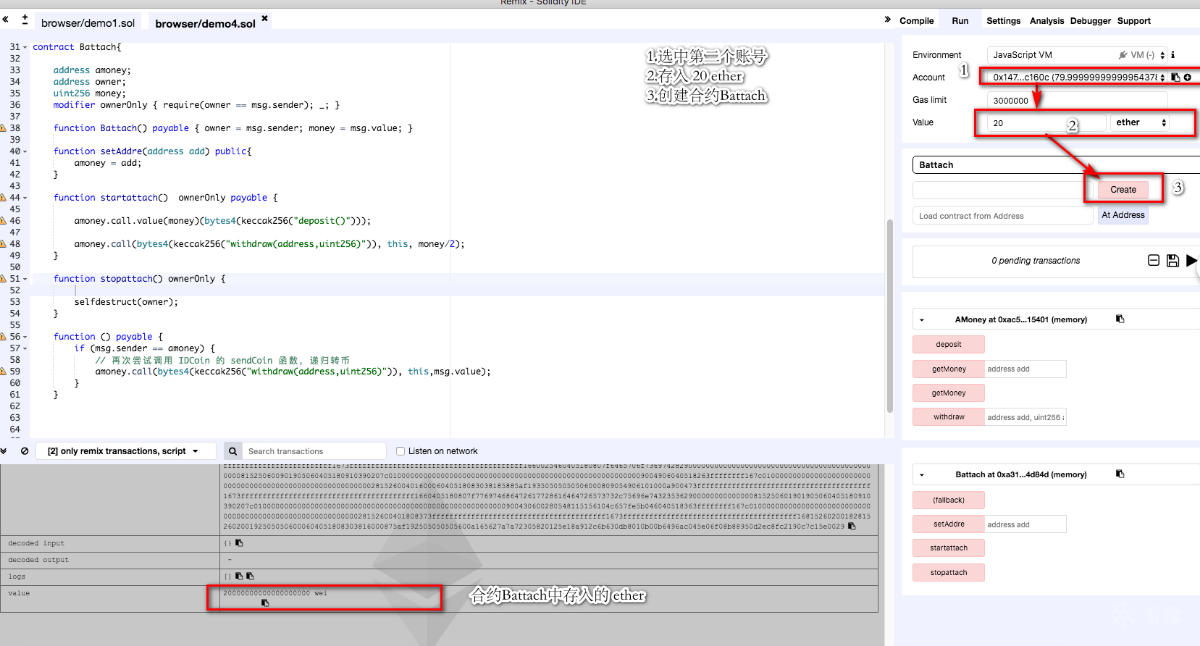Click the plus-minus font size icon
1200x646 pixels.
click(x=25, y=20)
